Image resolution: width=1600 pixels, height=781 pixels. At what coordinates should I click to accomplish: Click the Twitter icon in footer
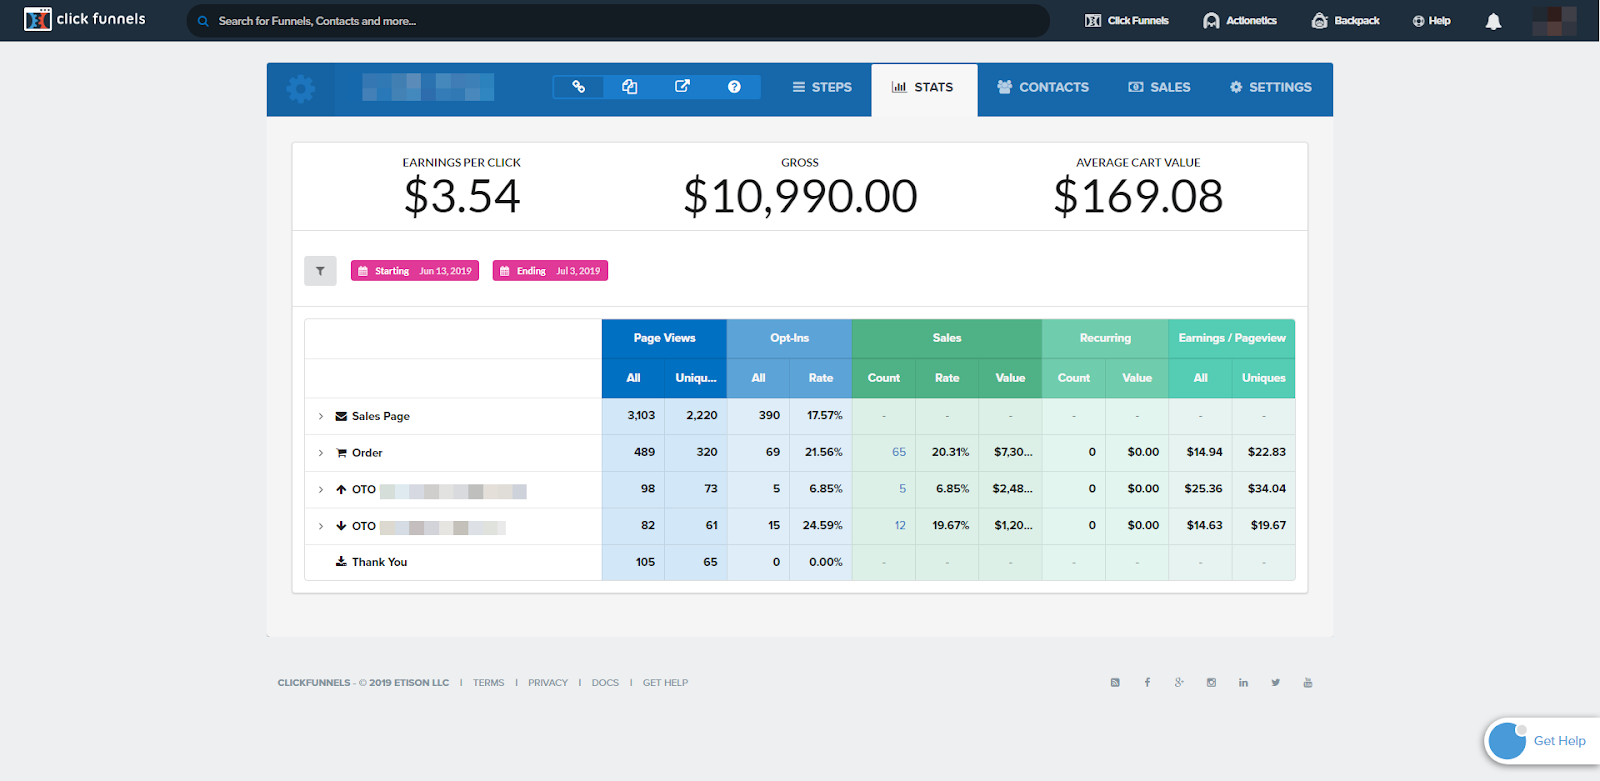click(1275, 683)
